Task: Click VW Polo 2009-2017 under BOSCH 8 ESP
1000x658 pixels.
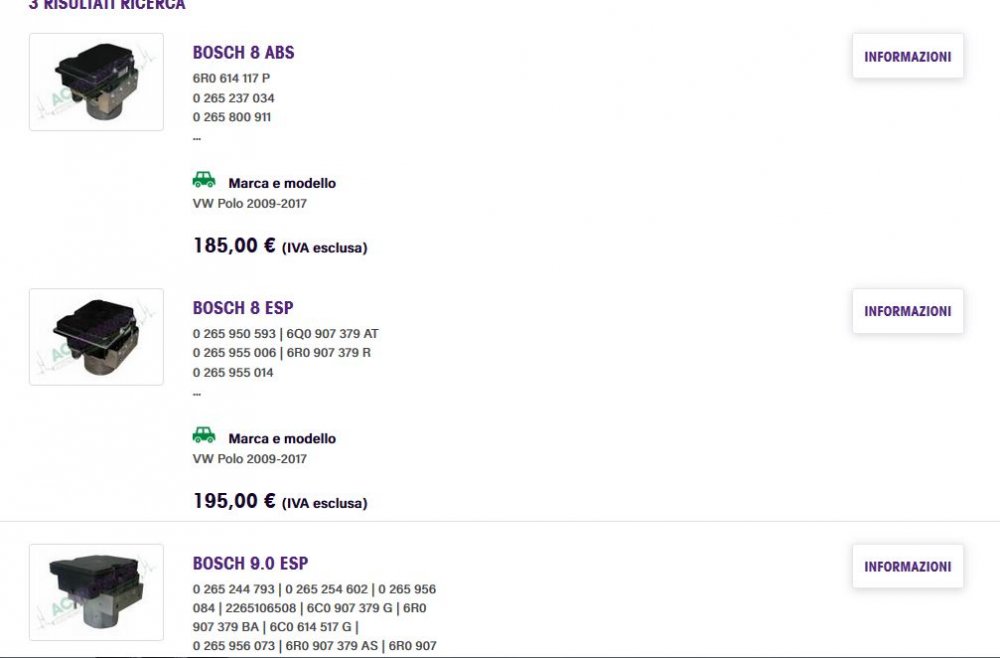Action: pyautogui.click(x=249, y=459)
